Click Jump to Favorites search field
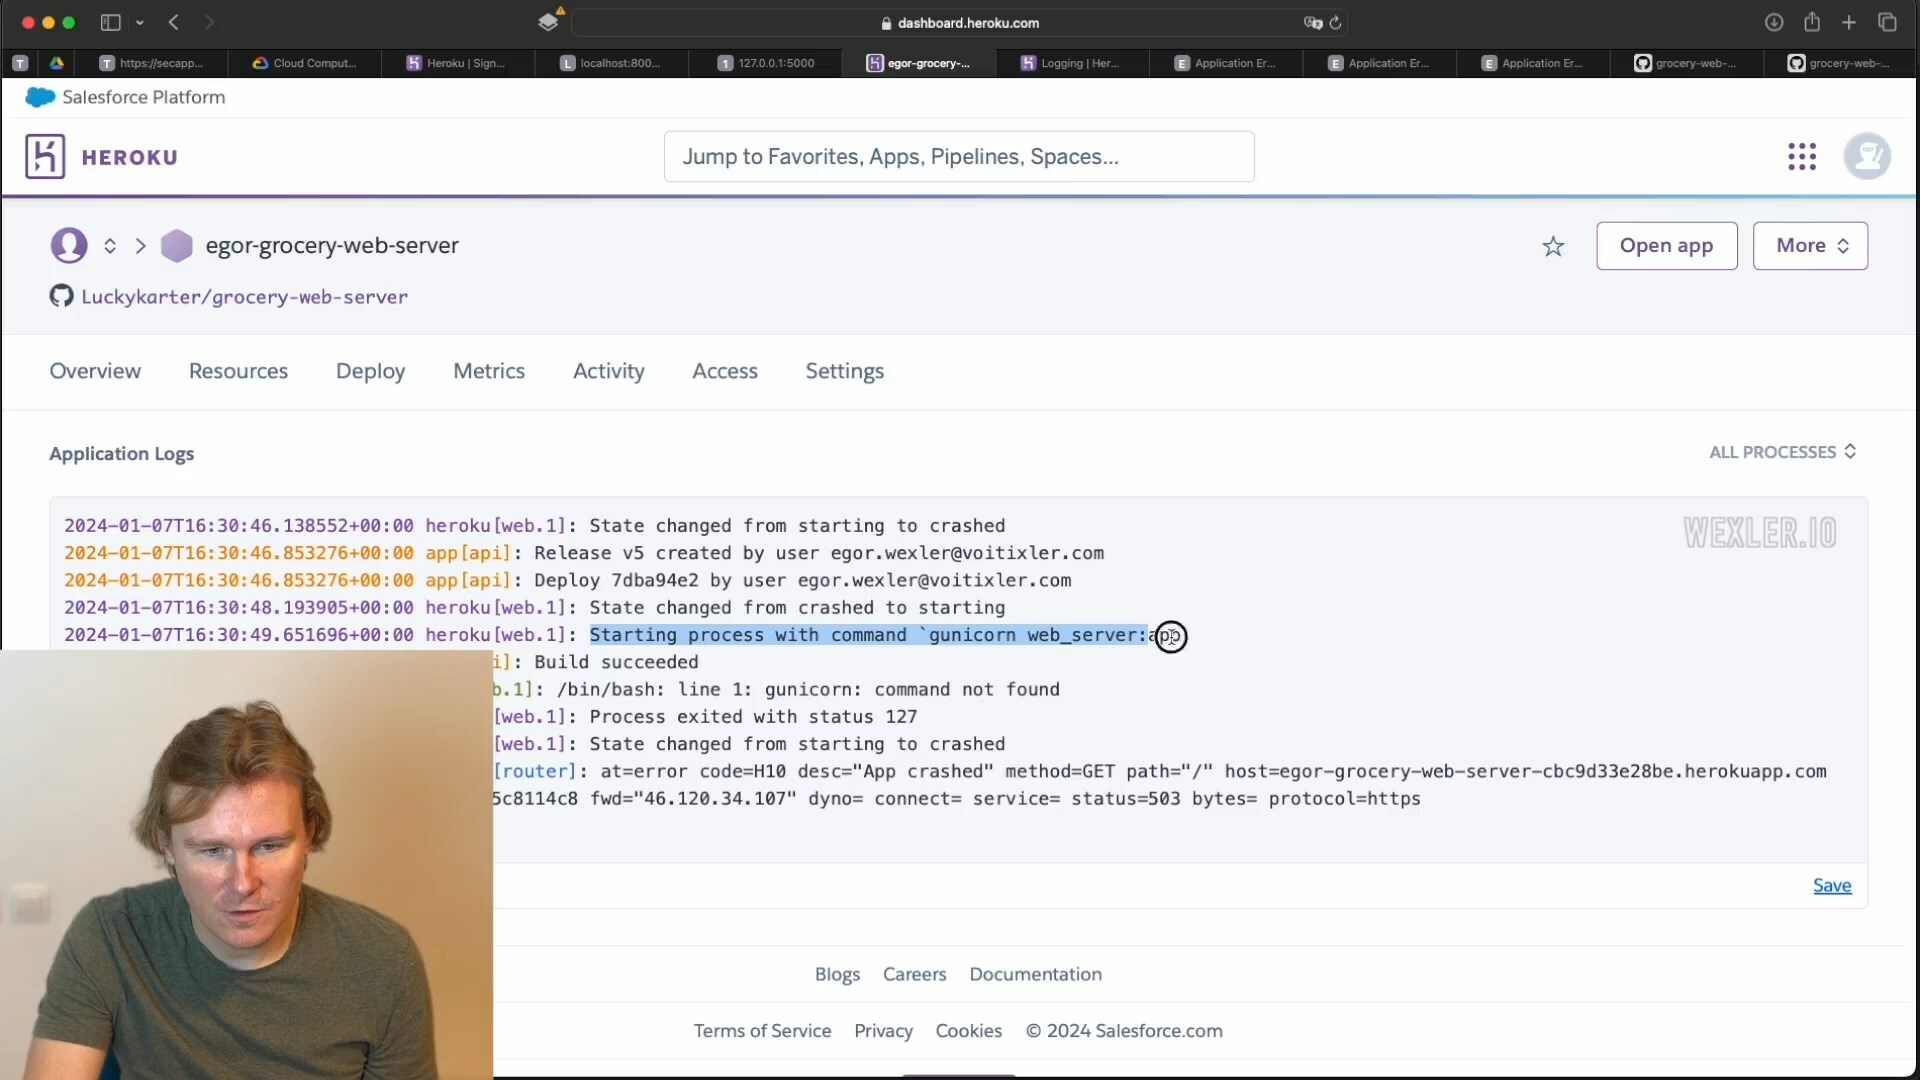 click(x=959, y=157)
